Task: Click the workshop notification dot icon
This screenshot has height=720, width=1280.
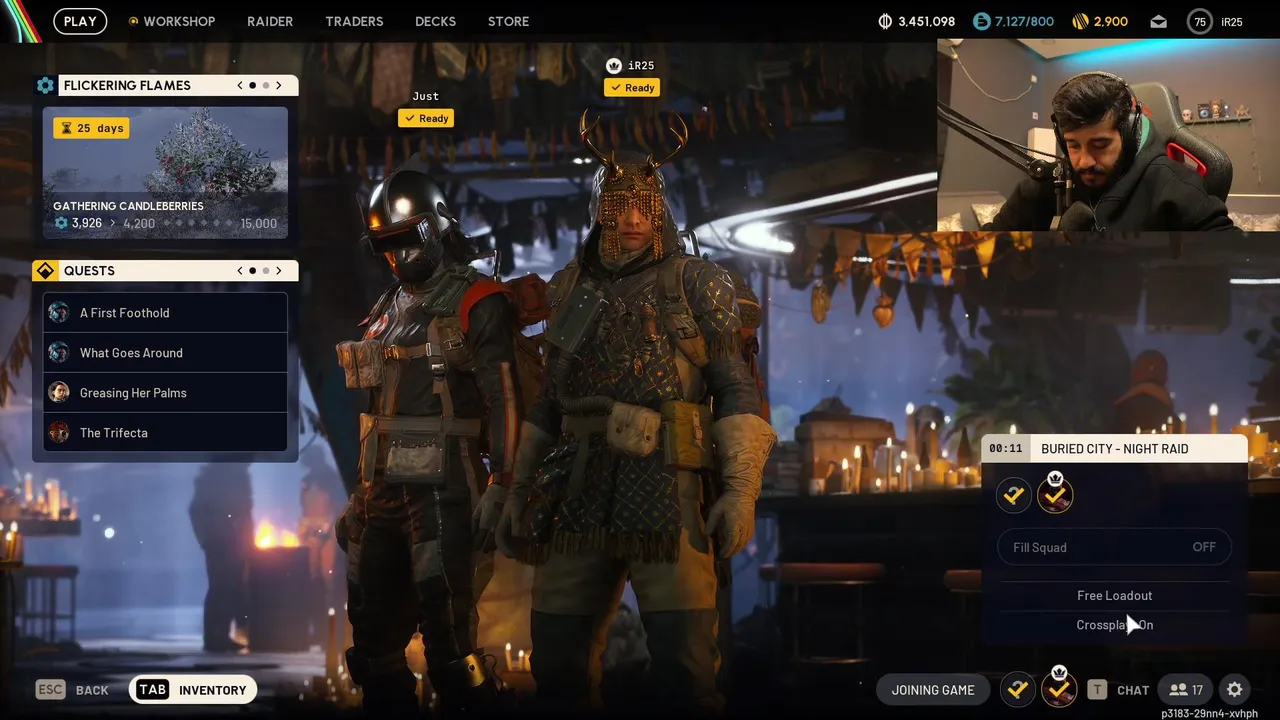Action: tap(133, 21)
